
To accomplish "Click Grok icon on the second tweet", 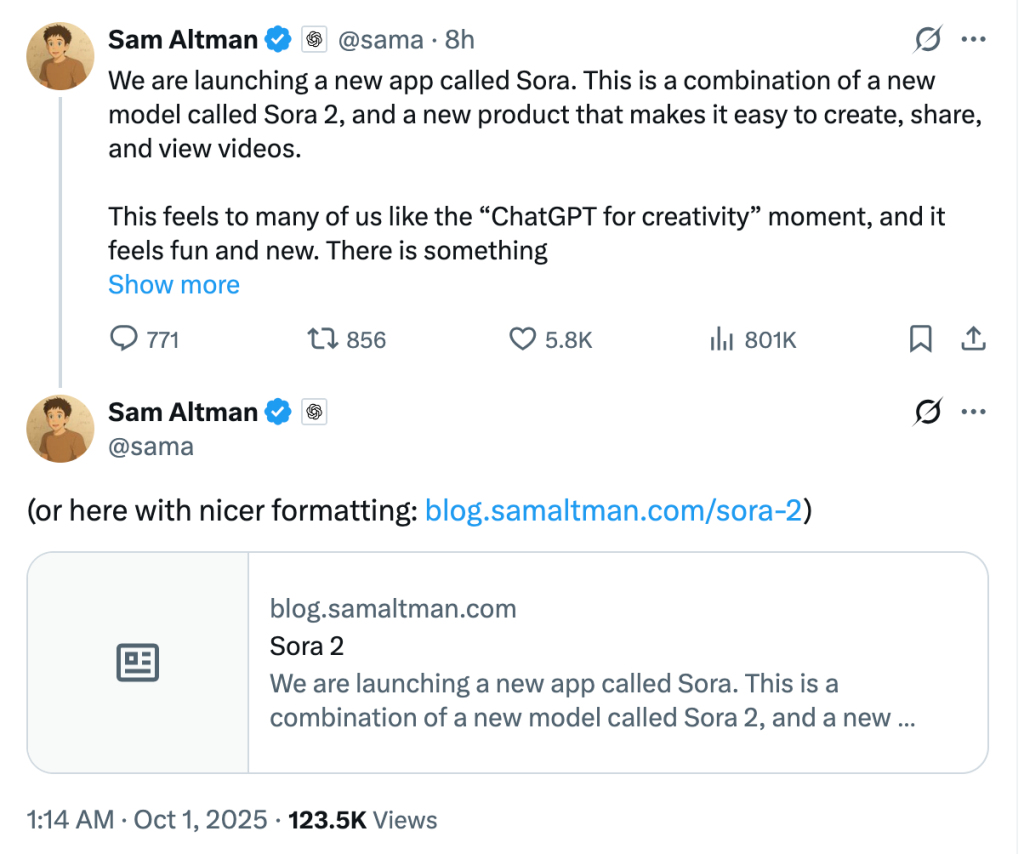I will 928,412.
